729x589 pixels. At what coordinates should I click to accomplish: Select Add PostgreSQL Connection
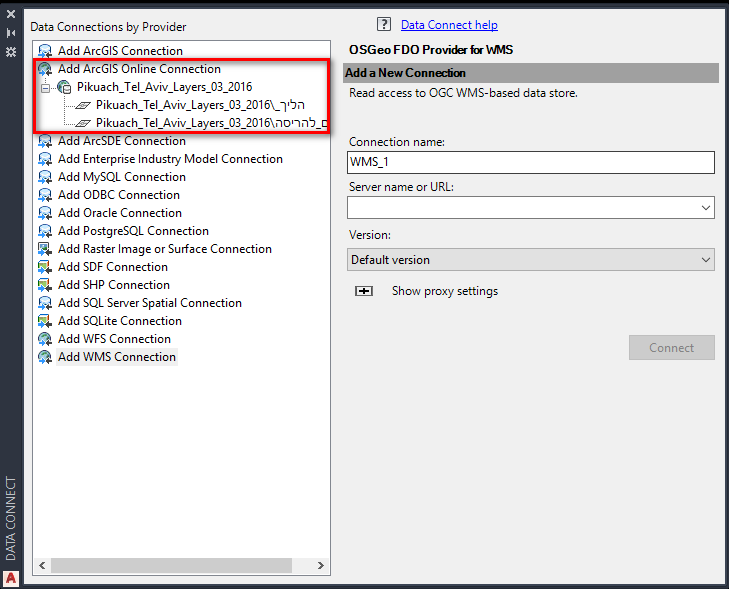[x=133, y=231]
